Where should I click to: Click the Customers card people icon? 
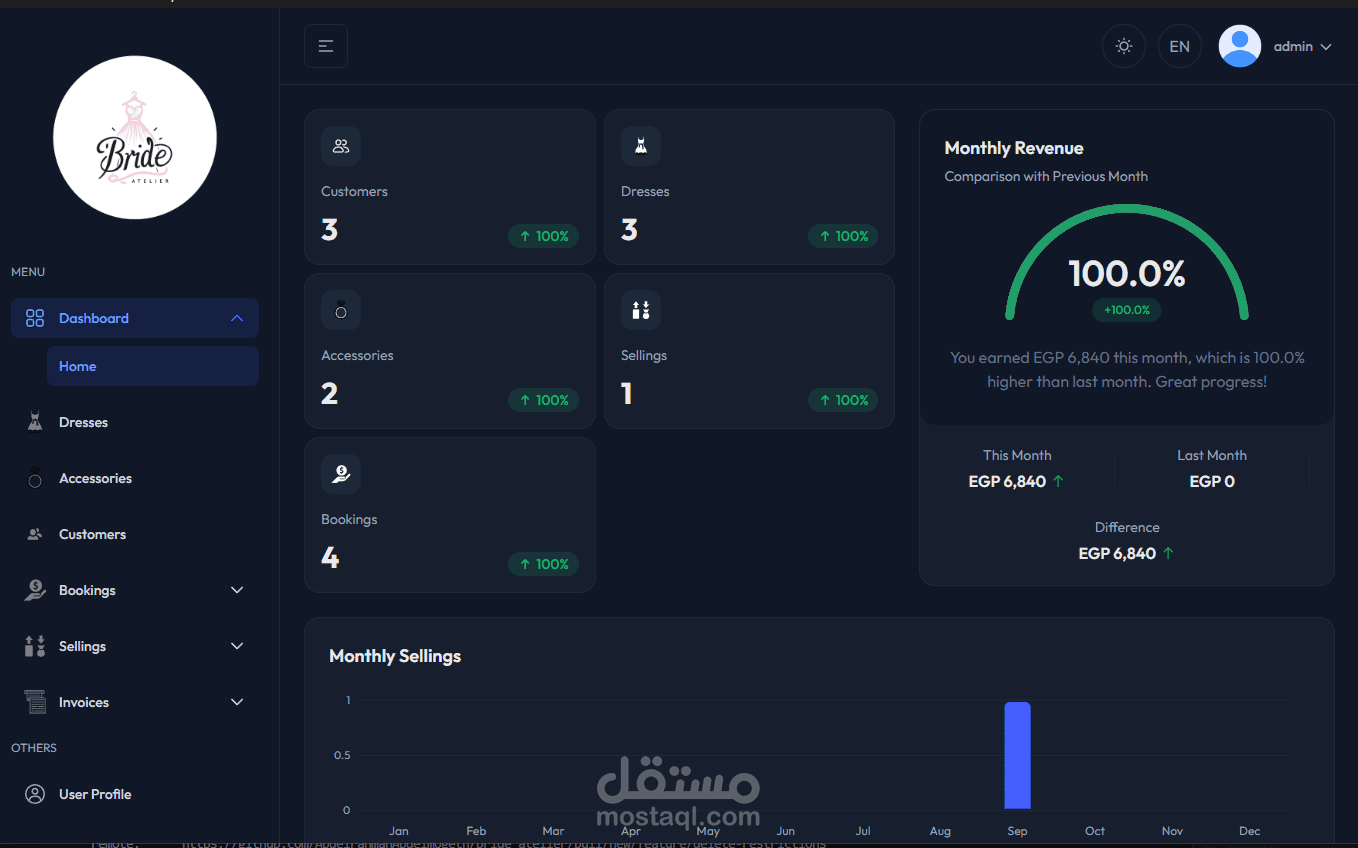[341, 146]
